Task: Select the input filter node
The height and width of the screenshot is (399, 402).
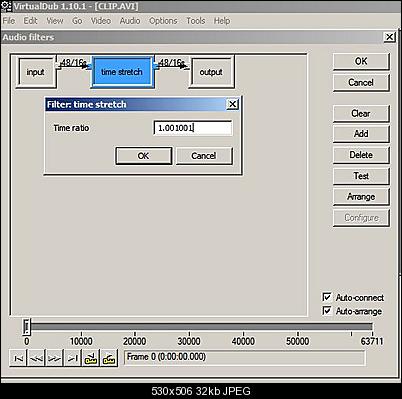Action: pyautogui.click(x=36, y=72)
